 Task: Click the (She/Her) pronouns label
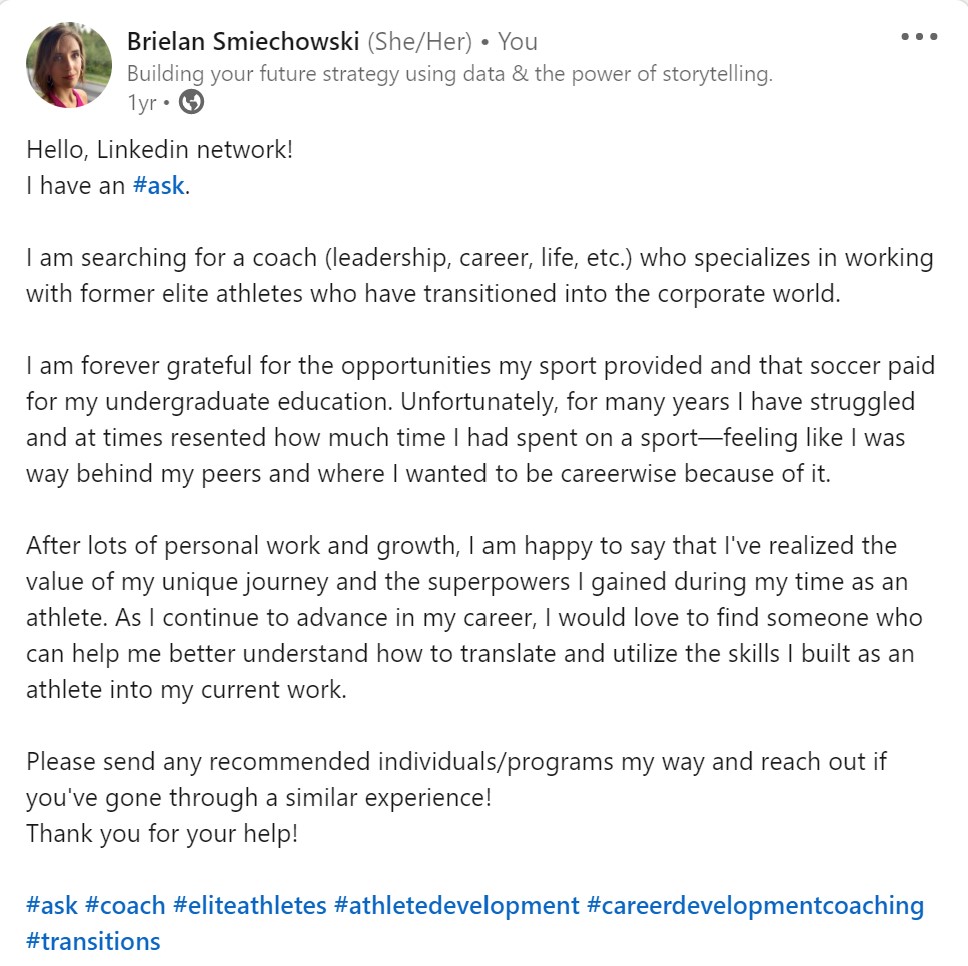point(417,42)
